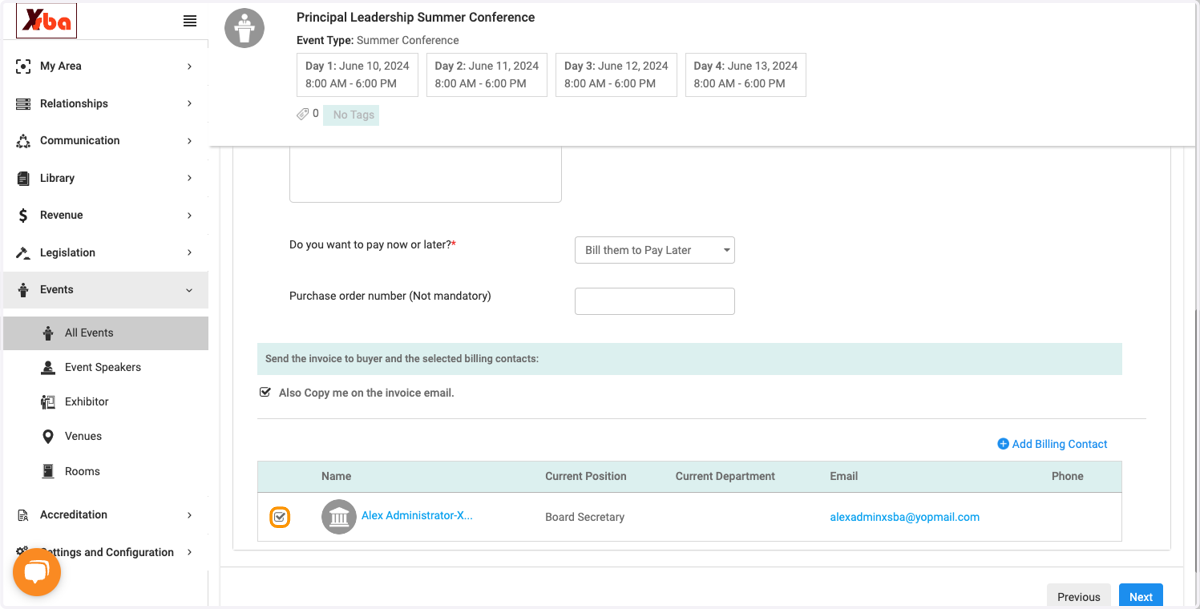Expand the Legislation chevron
This screenshot has height=609, width=1200.
point(189,253)
